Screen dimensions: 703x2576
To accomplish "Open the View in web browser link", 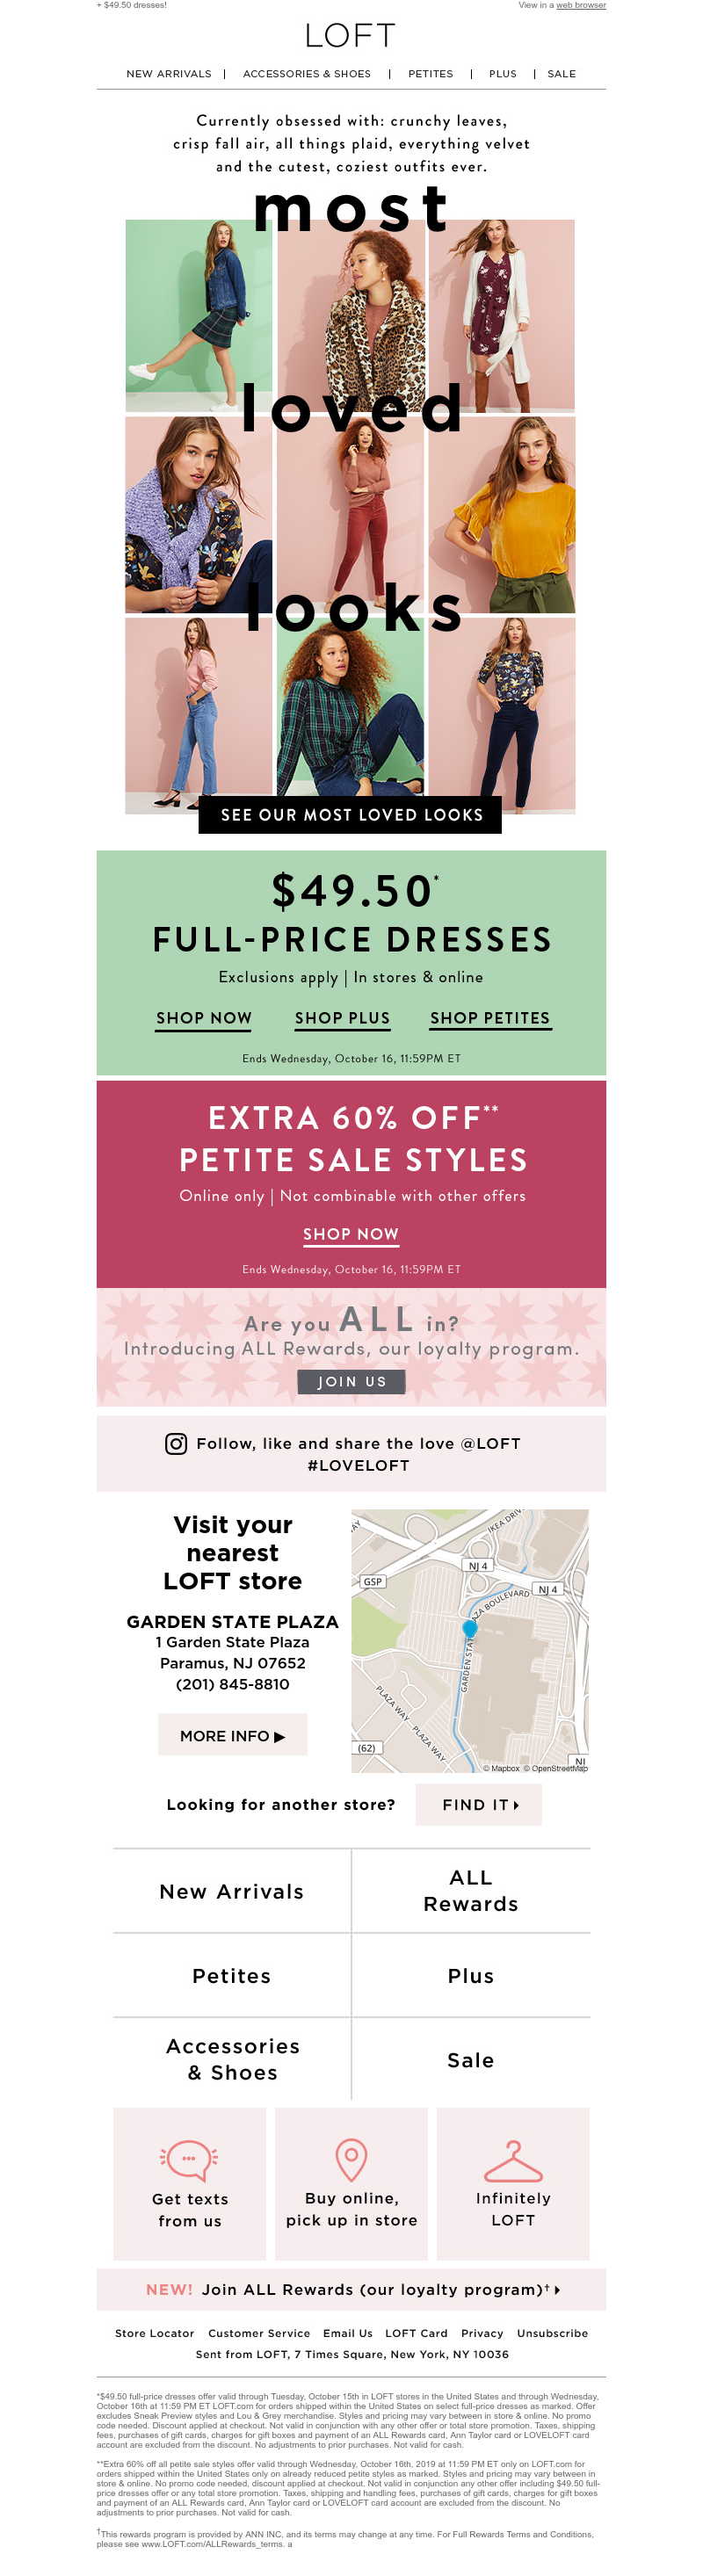I will (x=580, y=5).
